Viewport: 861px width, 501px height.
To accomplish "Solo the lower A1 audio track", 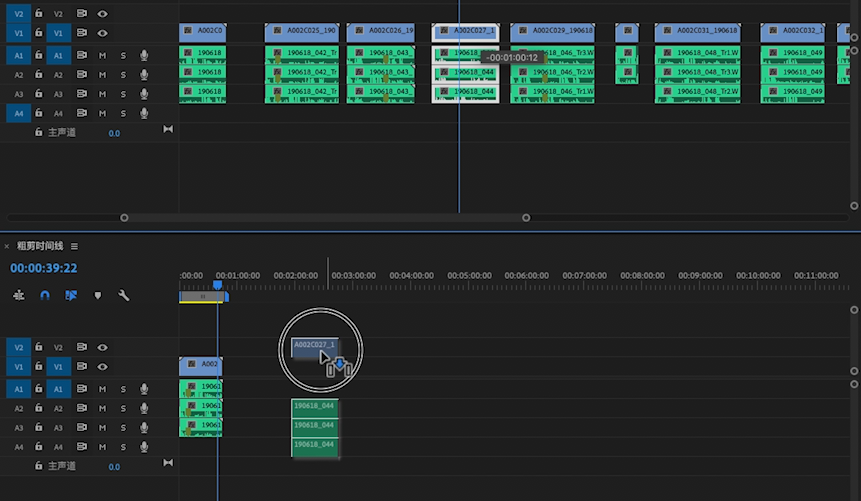I will tap(123, 389).
